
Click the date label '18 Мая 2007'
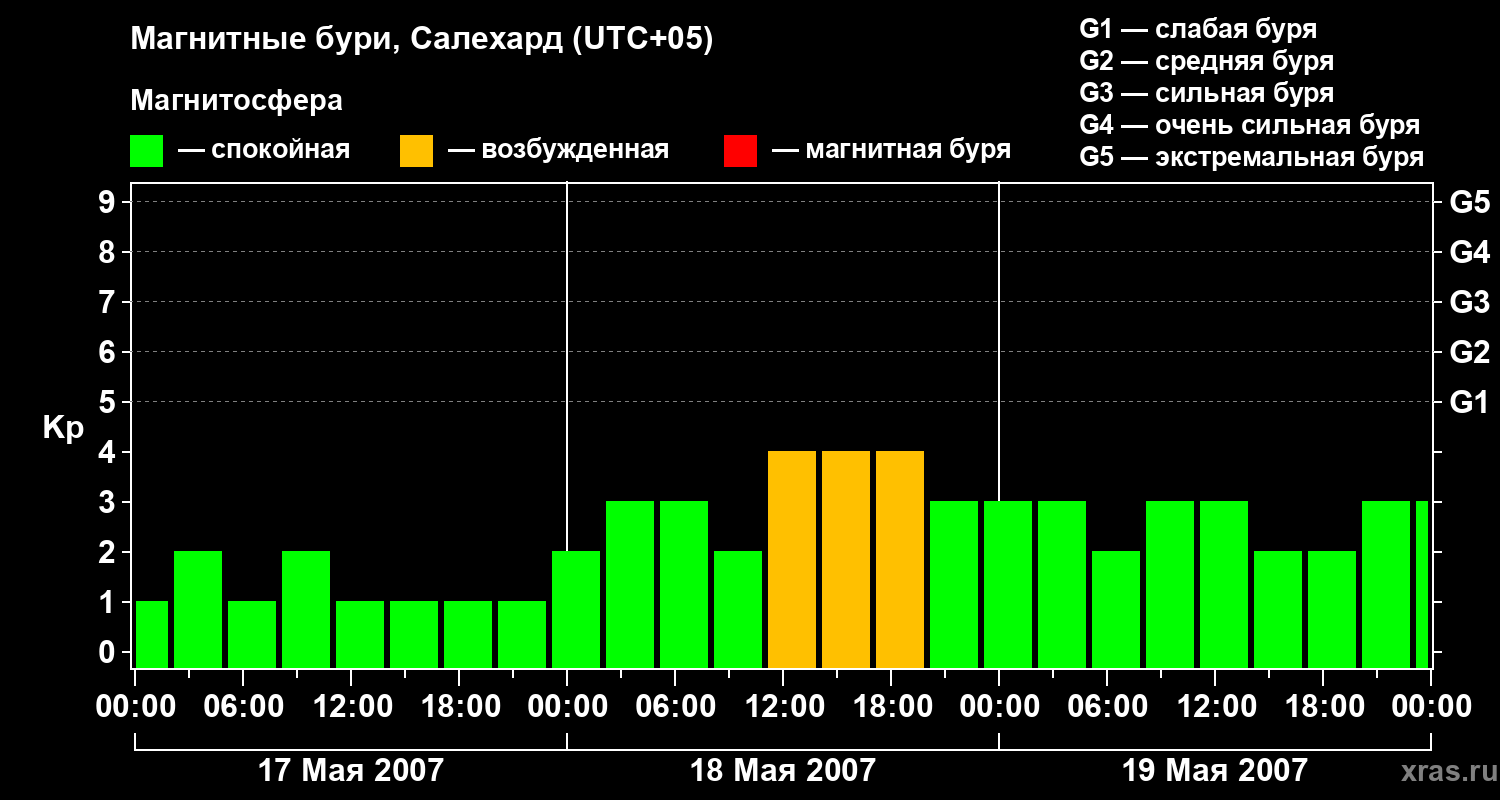[x=783, y=770]
